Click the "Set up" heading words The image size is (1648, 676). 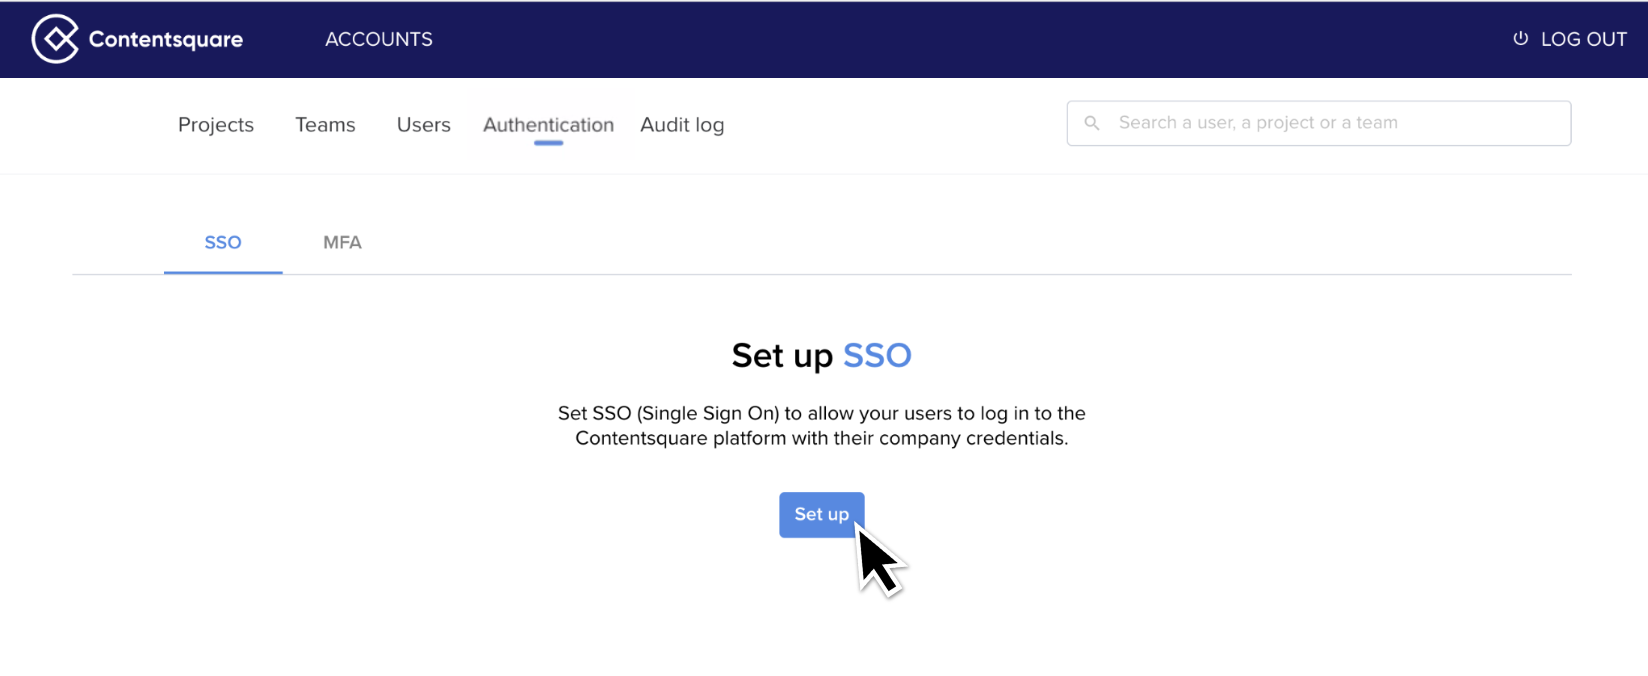pos(782,356)
